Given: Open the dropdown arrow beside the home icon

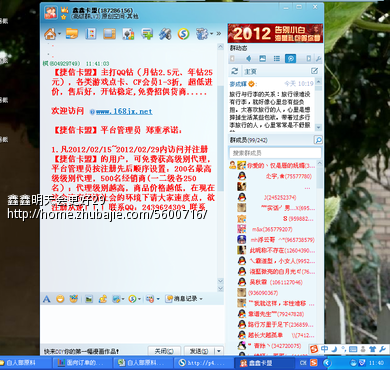Looking at the screenshot, I should coord(59,34).
